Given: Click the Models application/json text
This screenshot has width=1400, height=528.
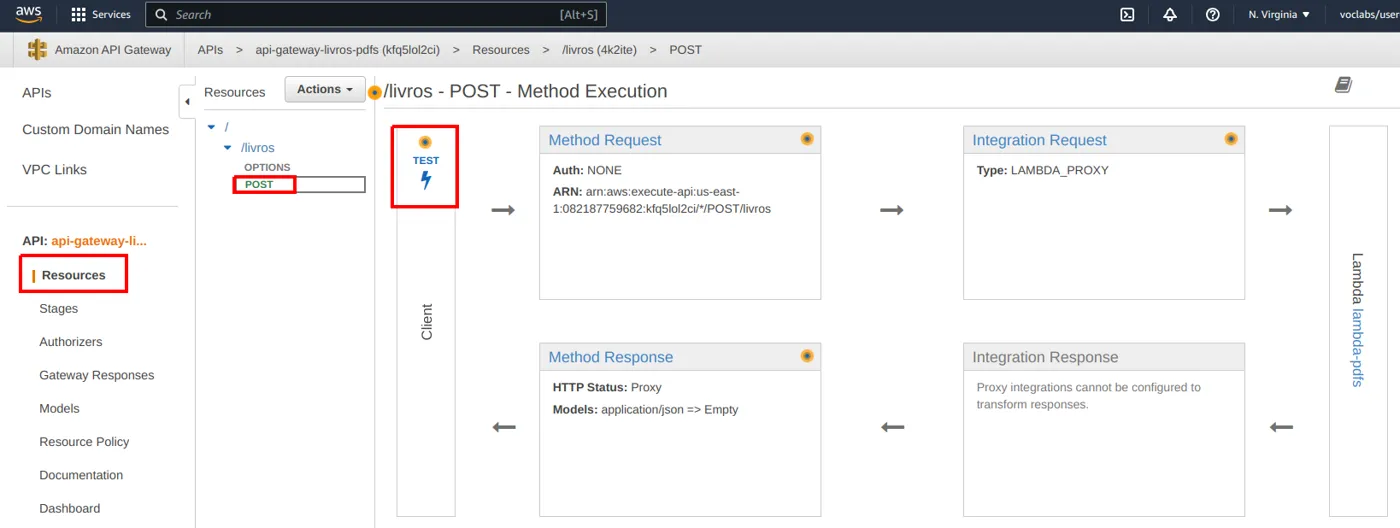Looking at the screenshot, I should tap(645, 410).
